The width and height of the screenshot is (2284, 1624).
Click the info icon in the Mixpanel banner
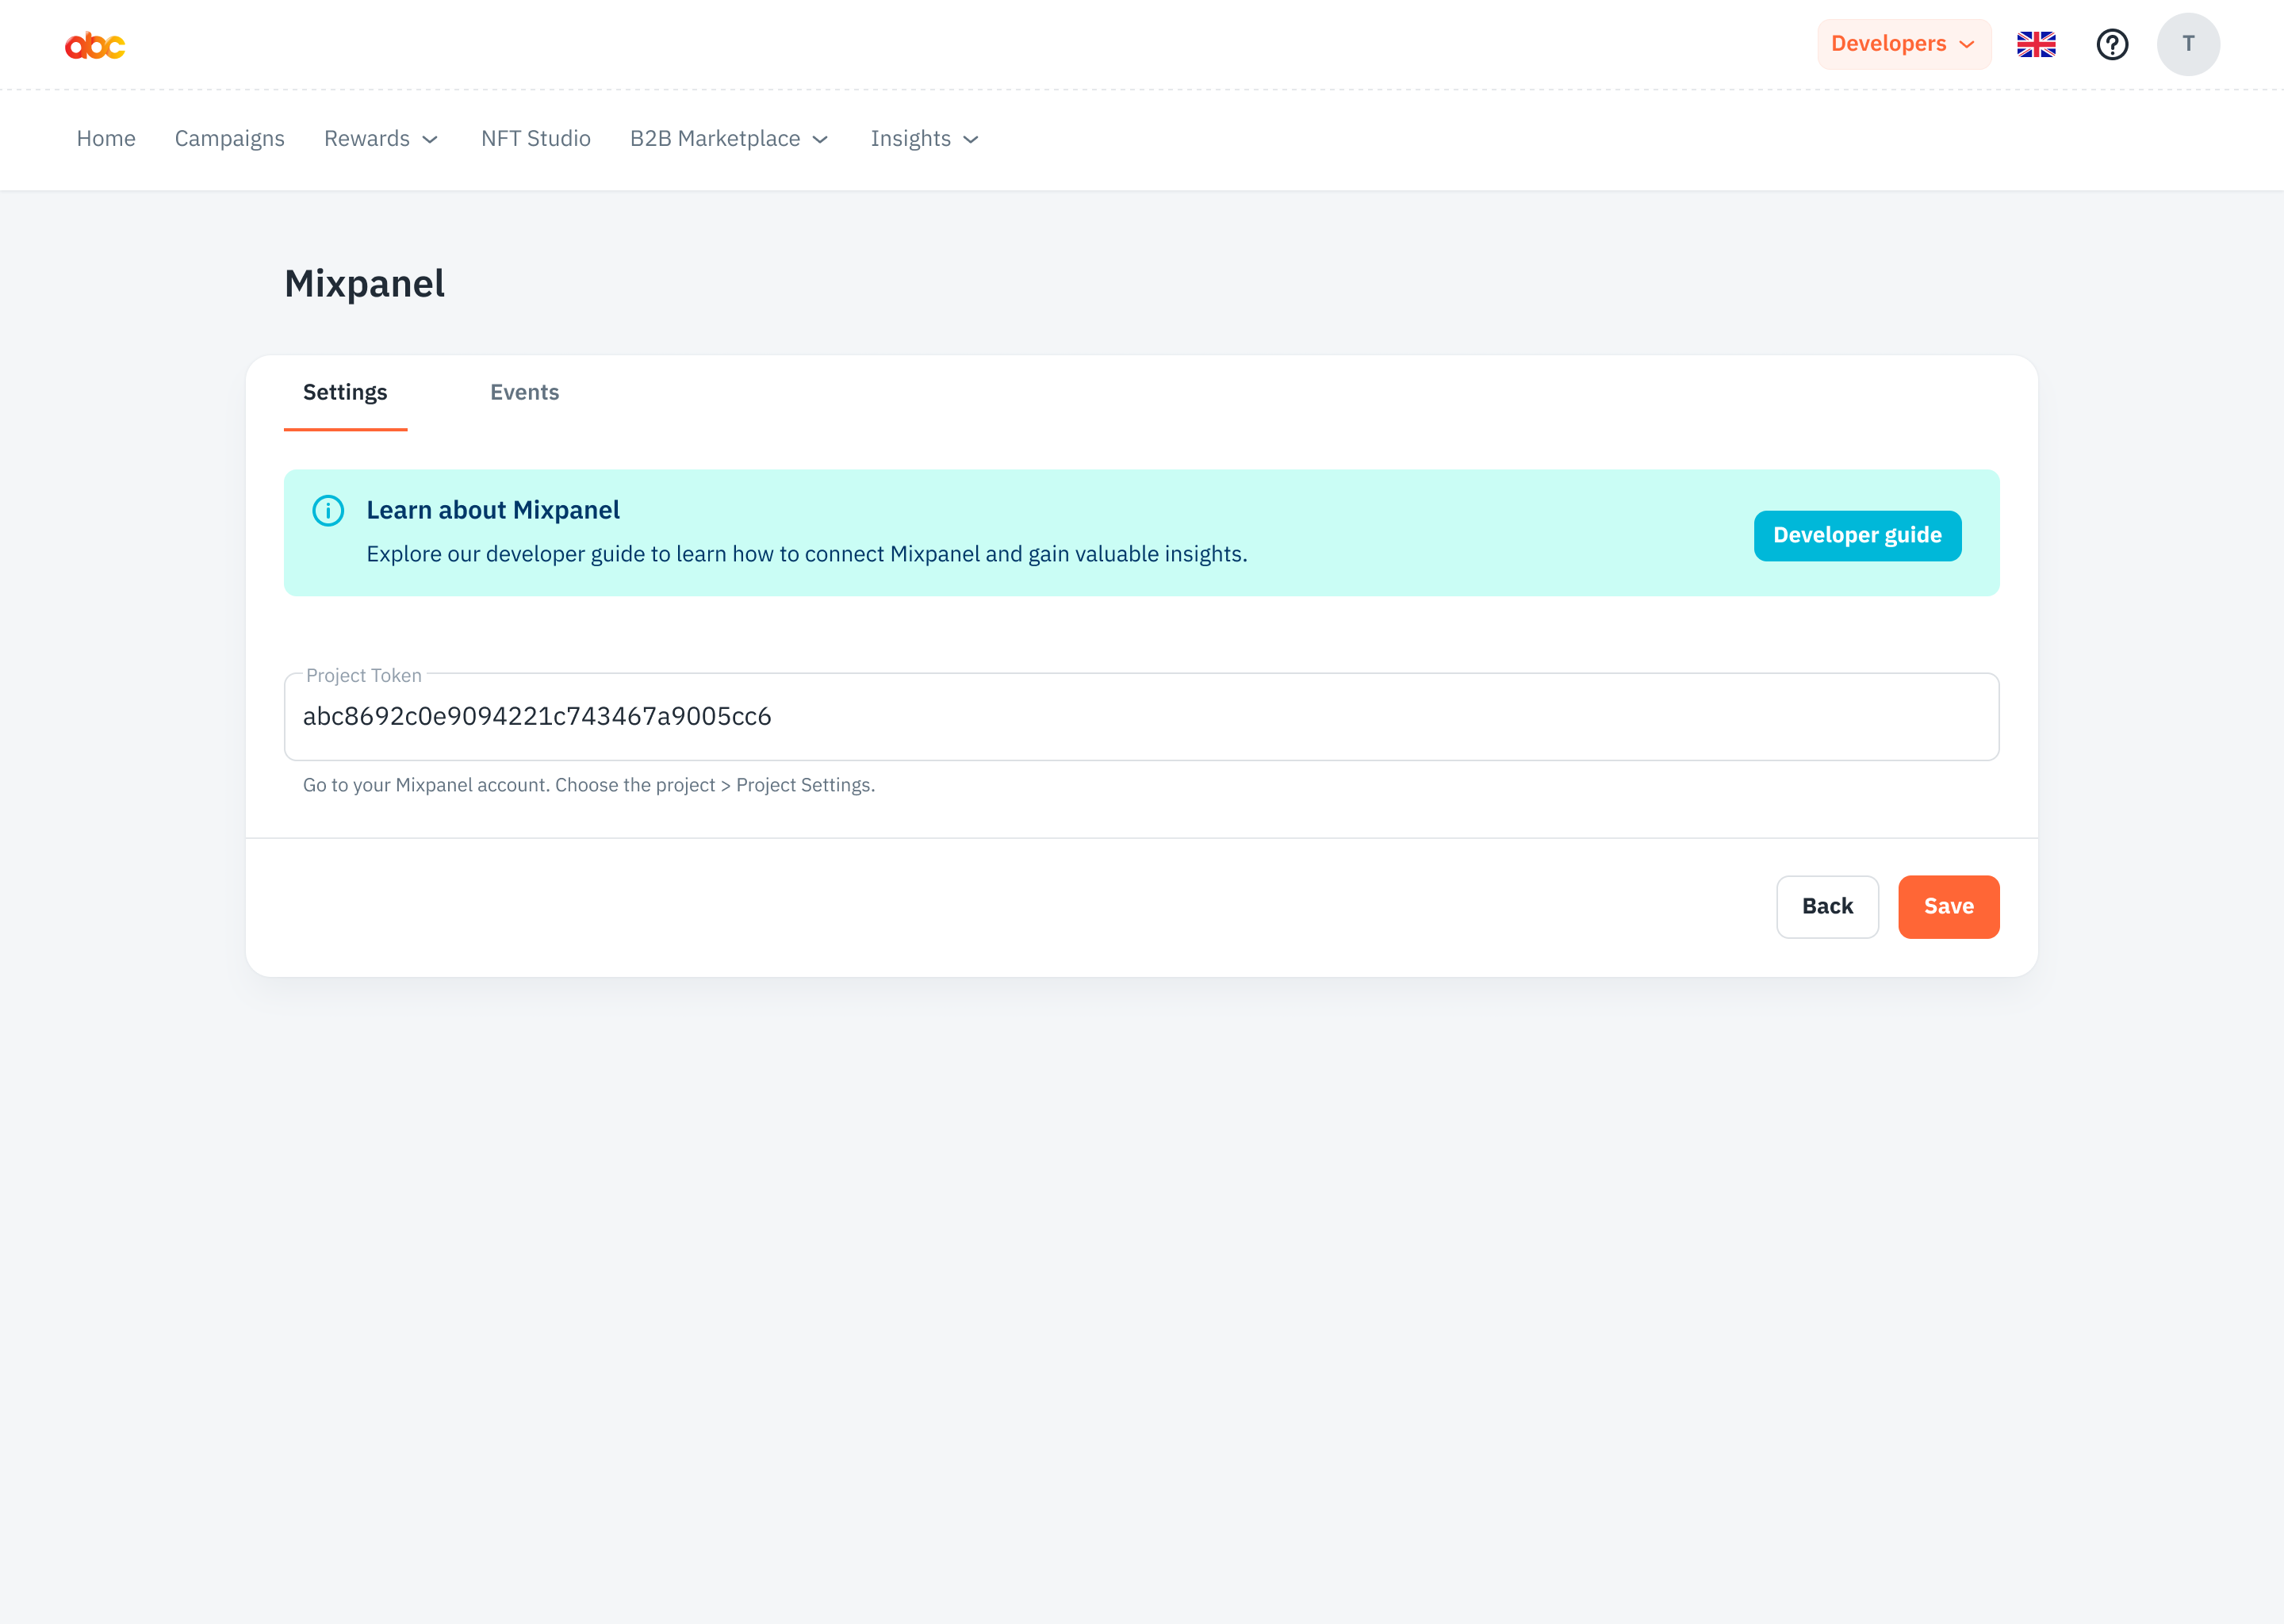pos(327,511)
